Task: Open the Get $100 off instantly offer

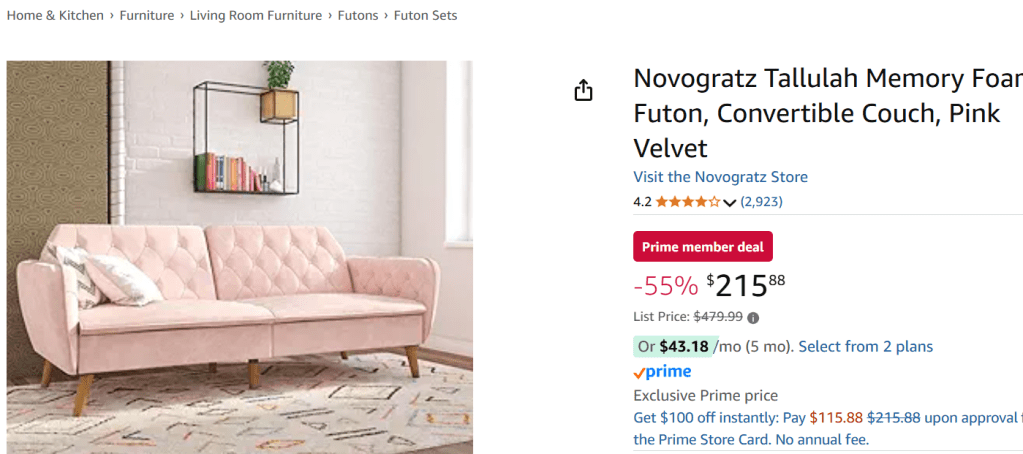Action: click(720, 417)
